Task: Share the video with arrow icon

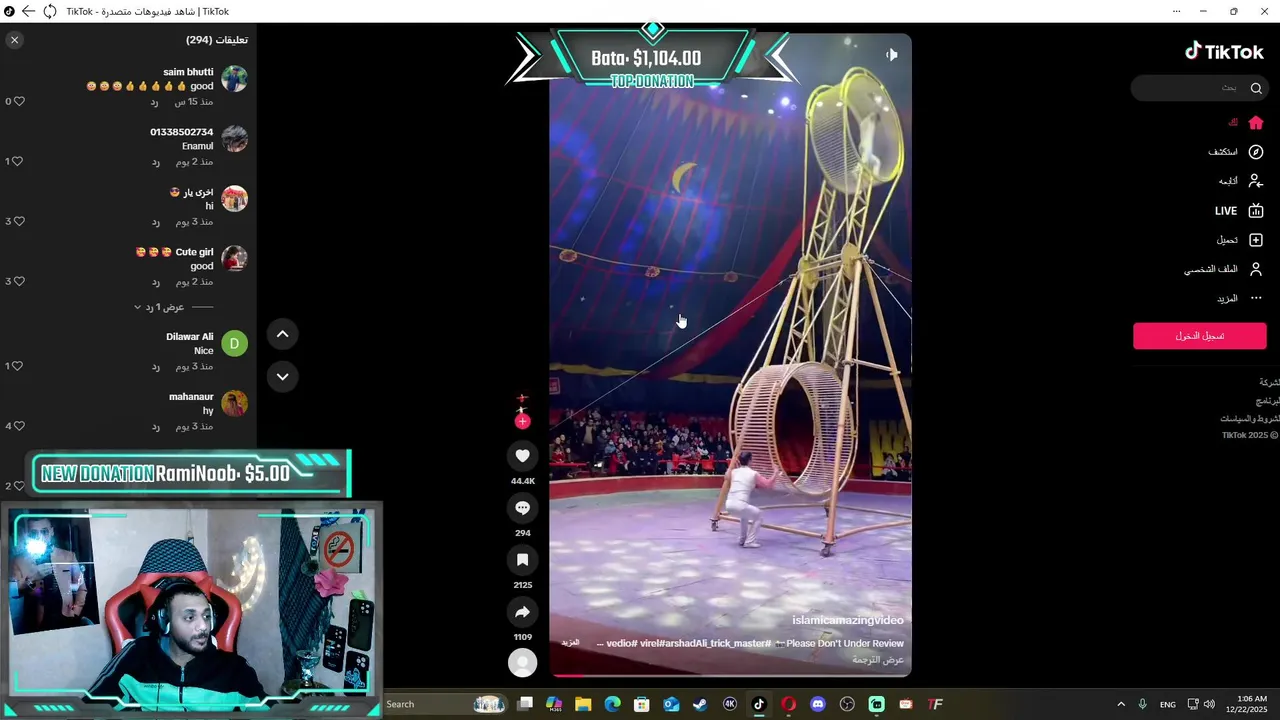Action: click(x=522, y=612)
